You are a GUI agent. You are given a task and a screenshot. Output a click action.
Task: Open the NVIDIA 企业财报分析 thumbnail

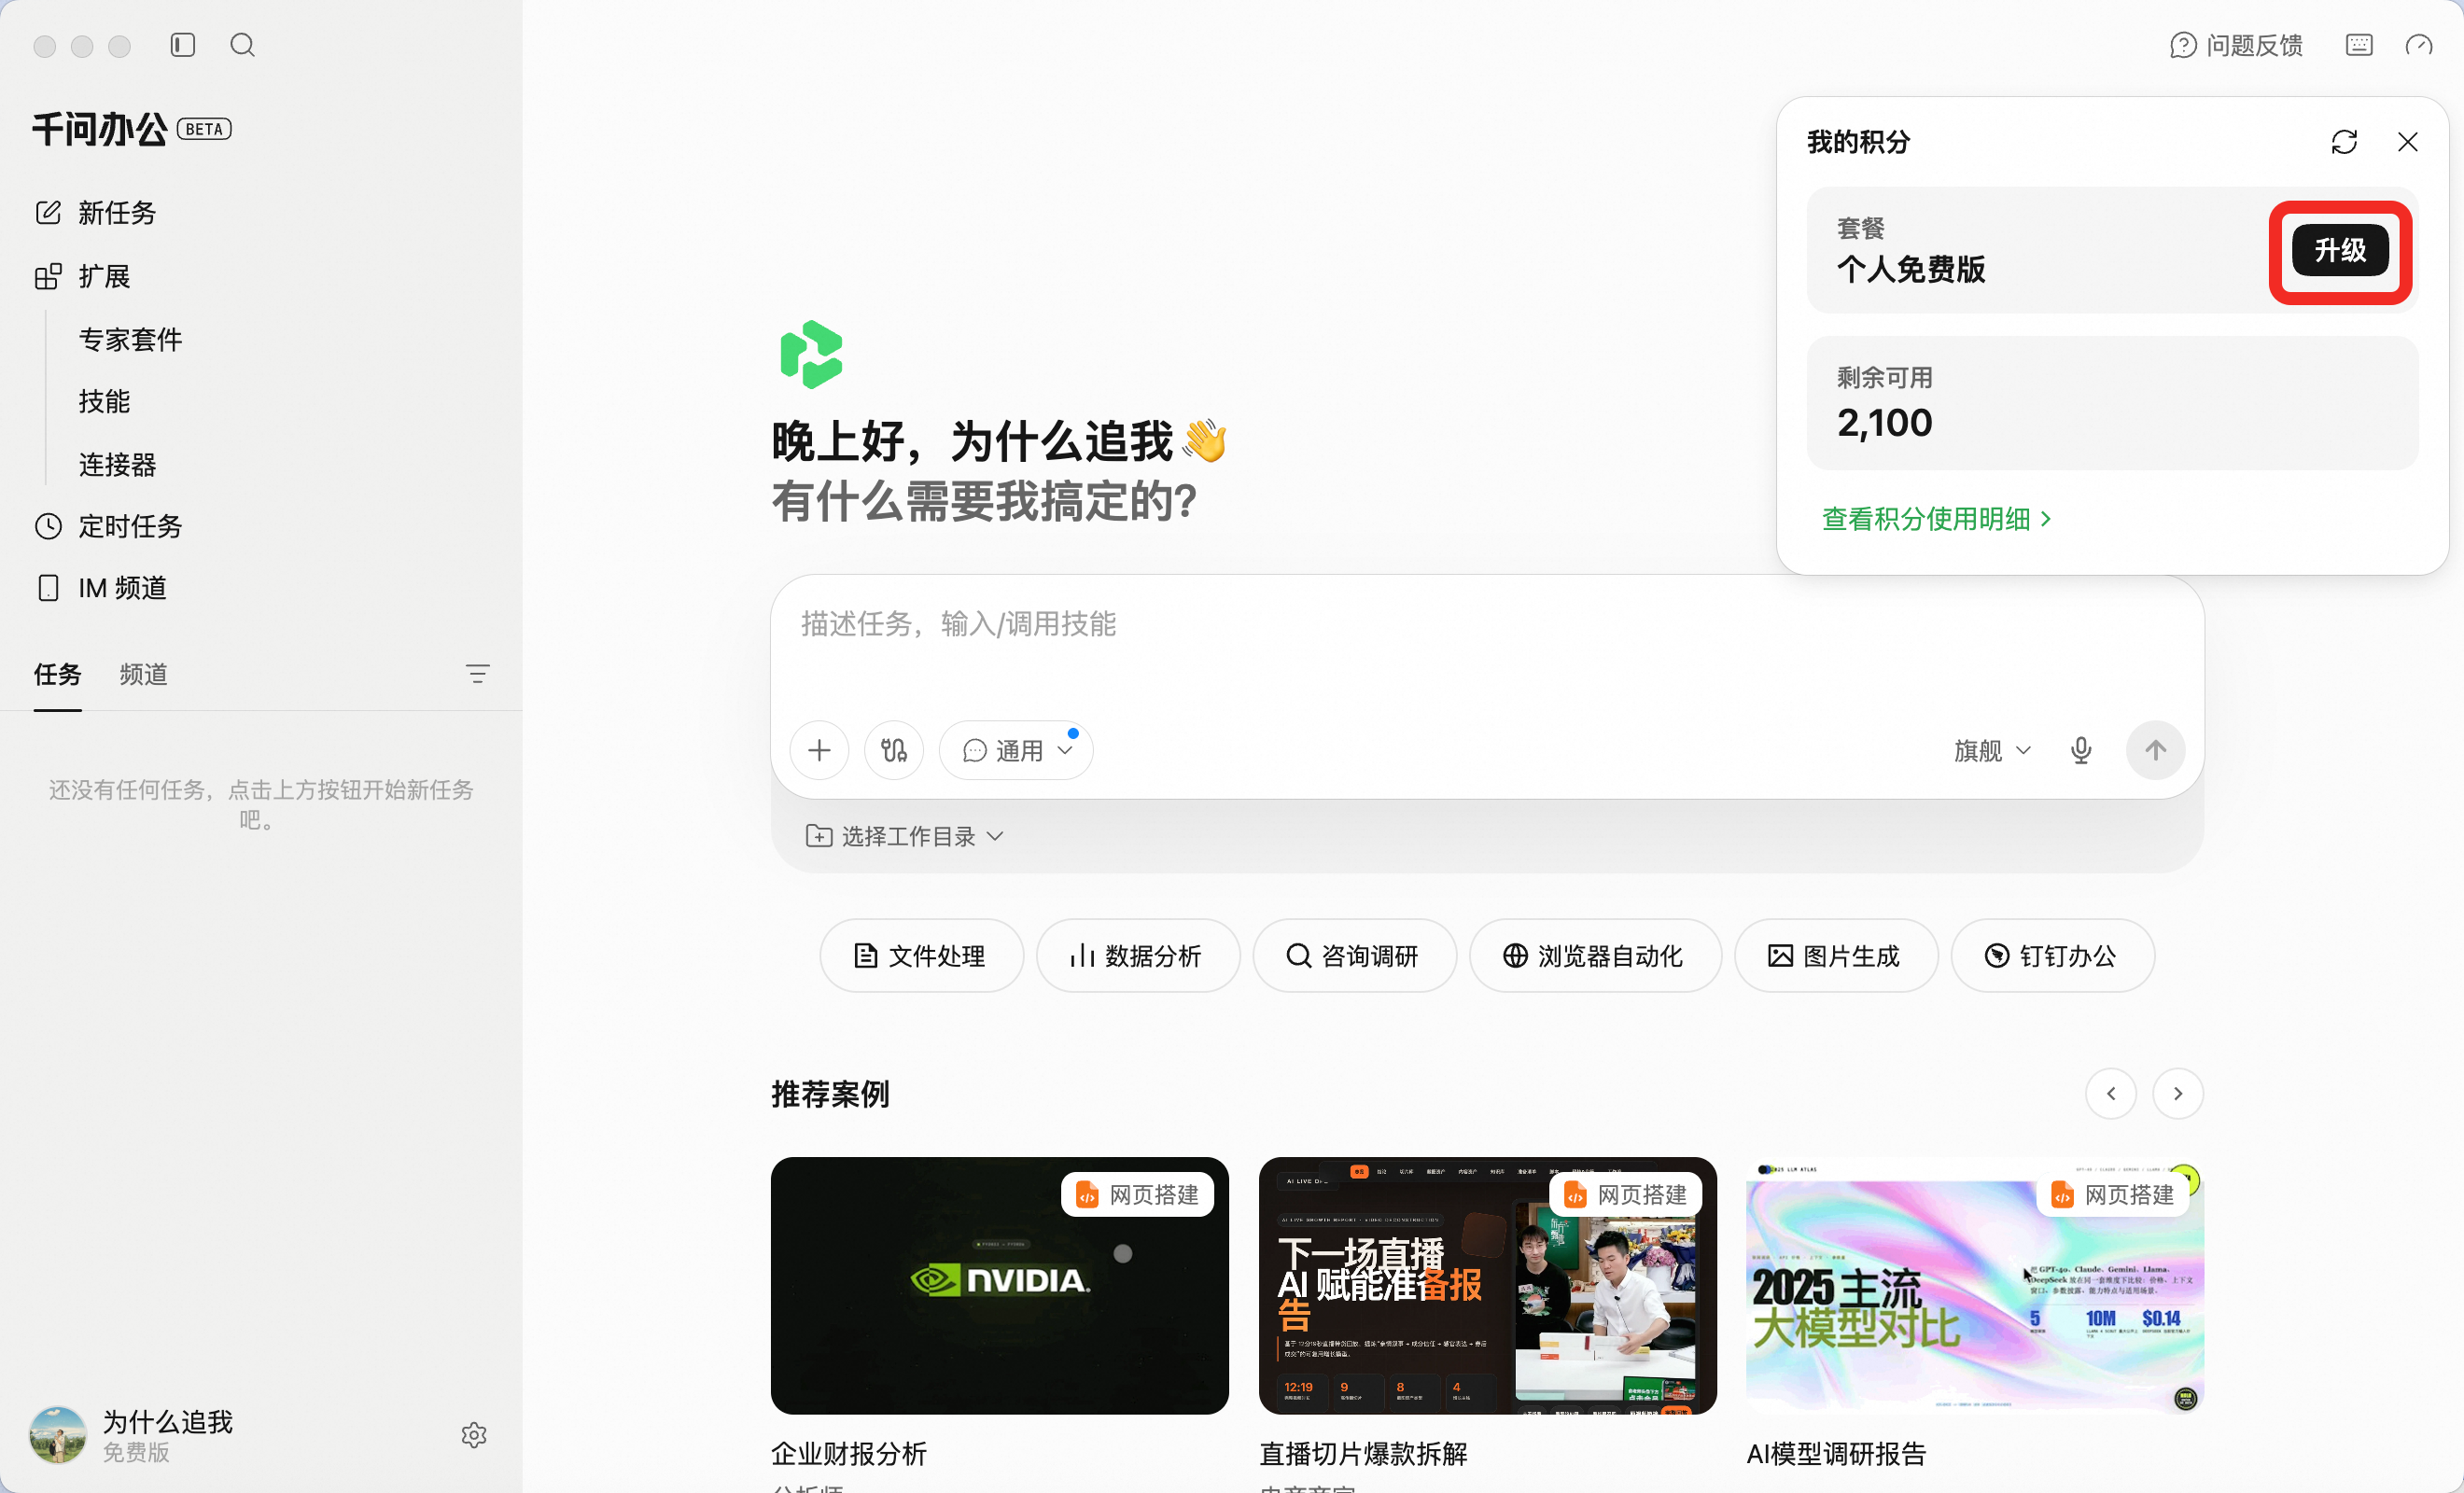click(x=999, y=1286)
